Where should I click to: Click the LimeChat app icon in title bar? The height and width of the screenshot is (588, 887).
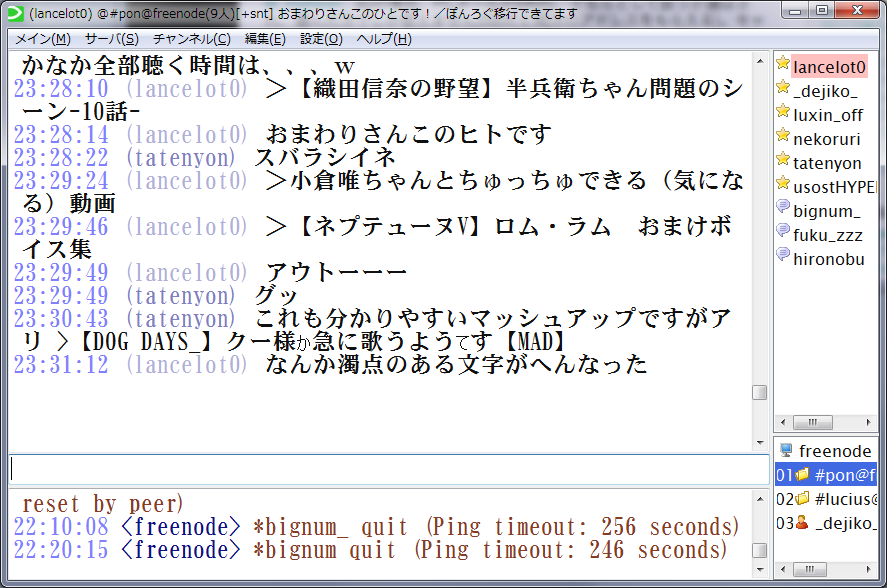pos(15,12)
